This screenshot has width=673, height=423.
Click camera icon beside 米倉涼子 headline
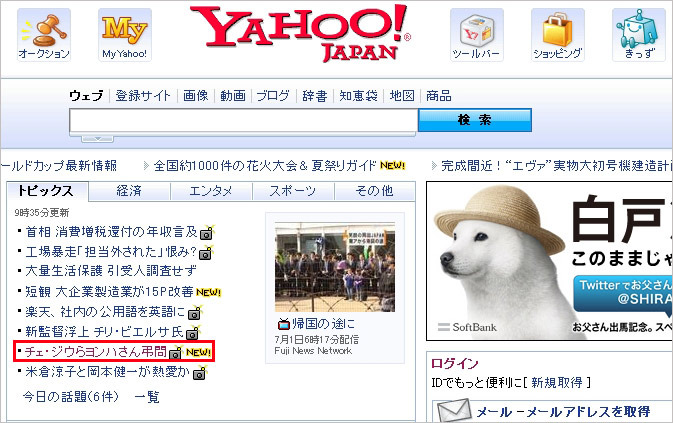pos(200,373)
